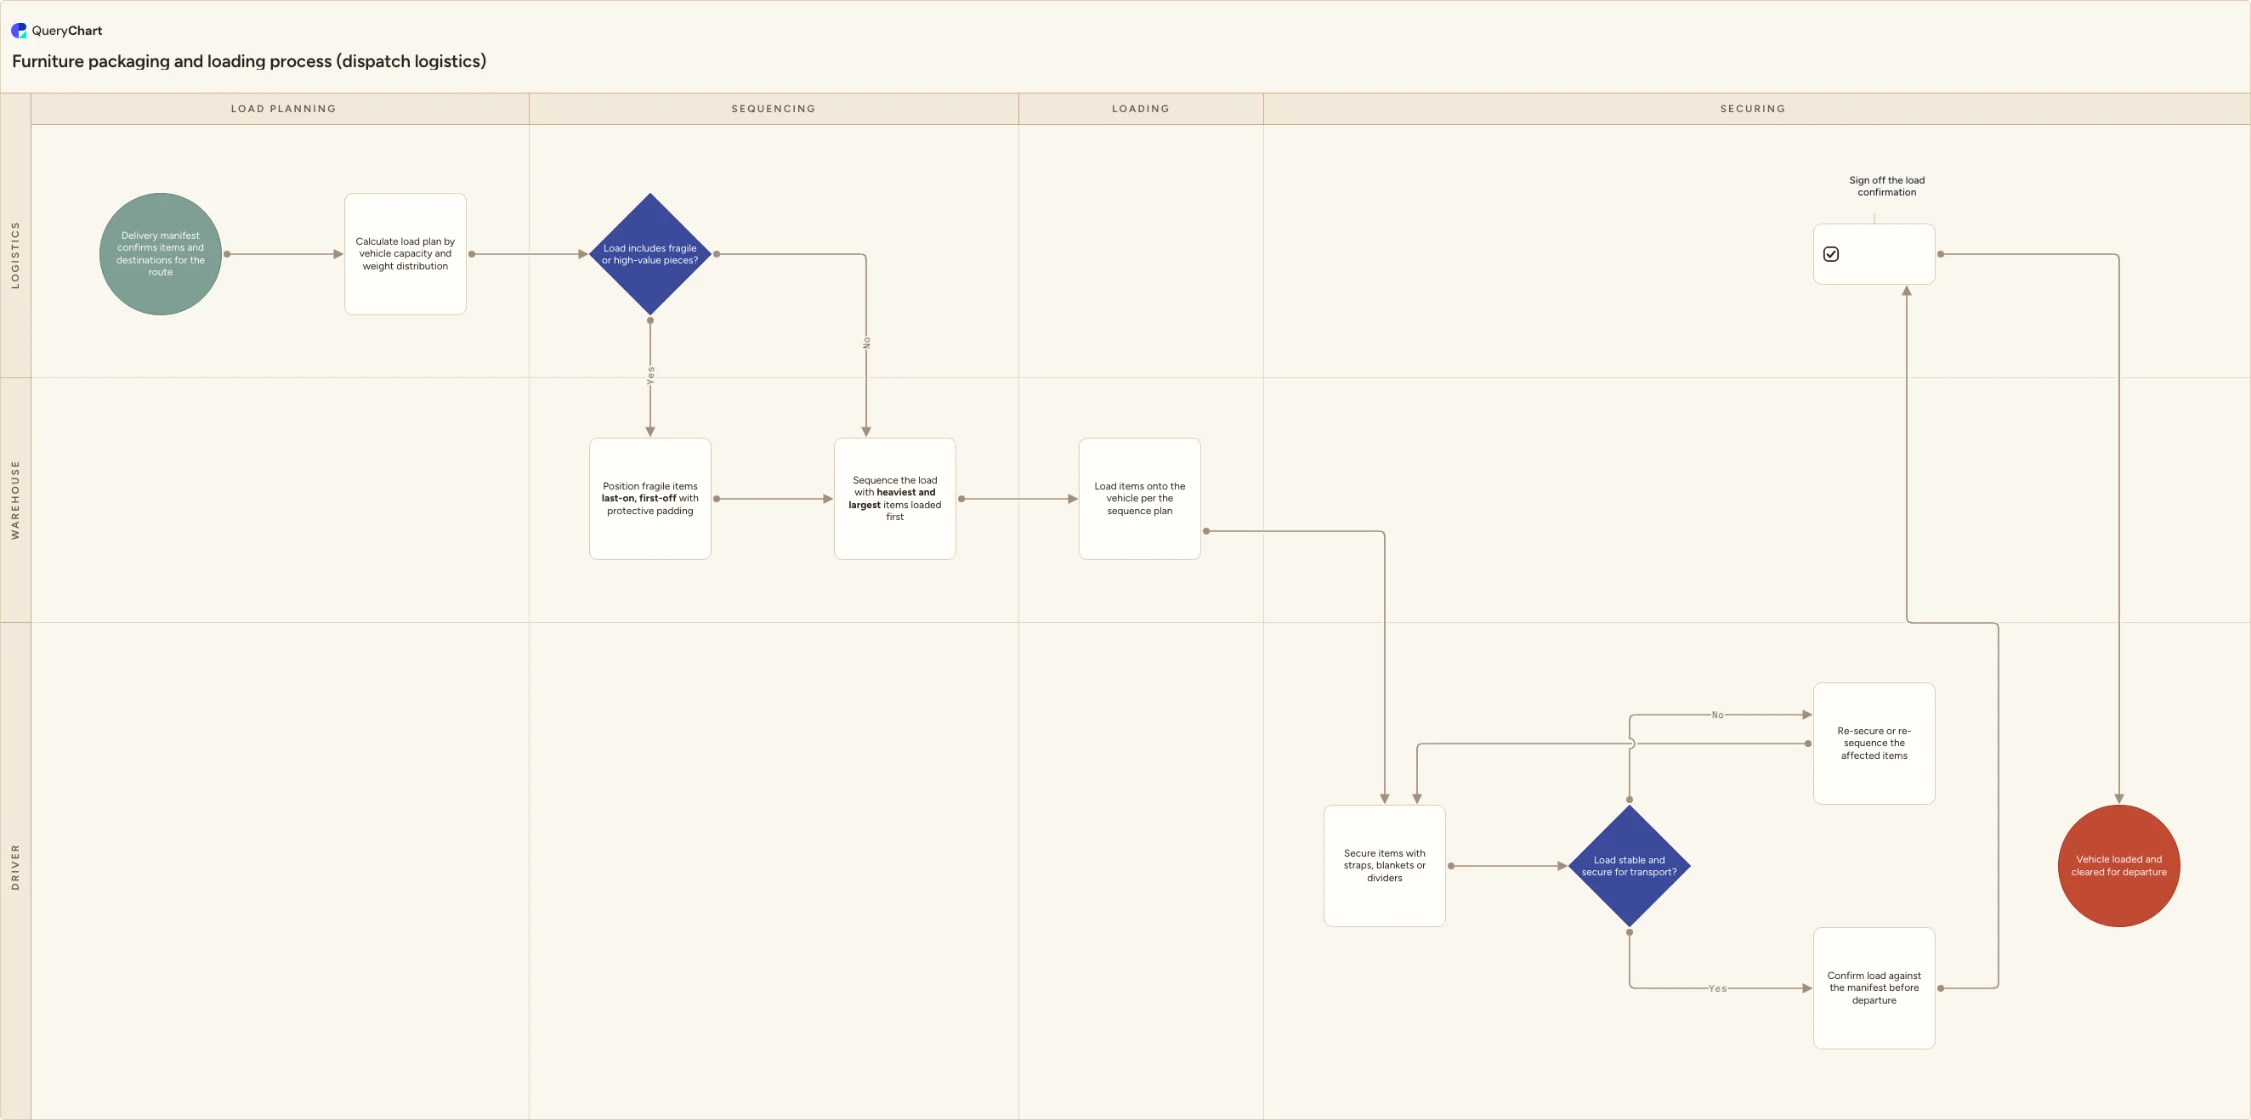The image size is (2251, 1120).
Task: Click the 'Yes' label below fragile decision
Action: [x=650, y=376]
